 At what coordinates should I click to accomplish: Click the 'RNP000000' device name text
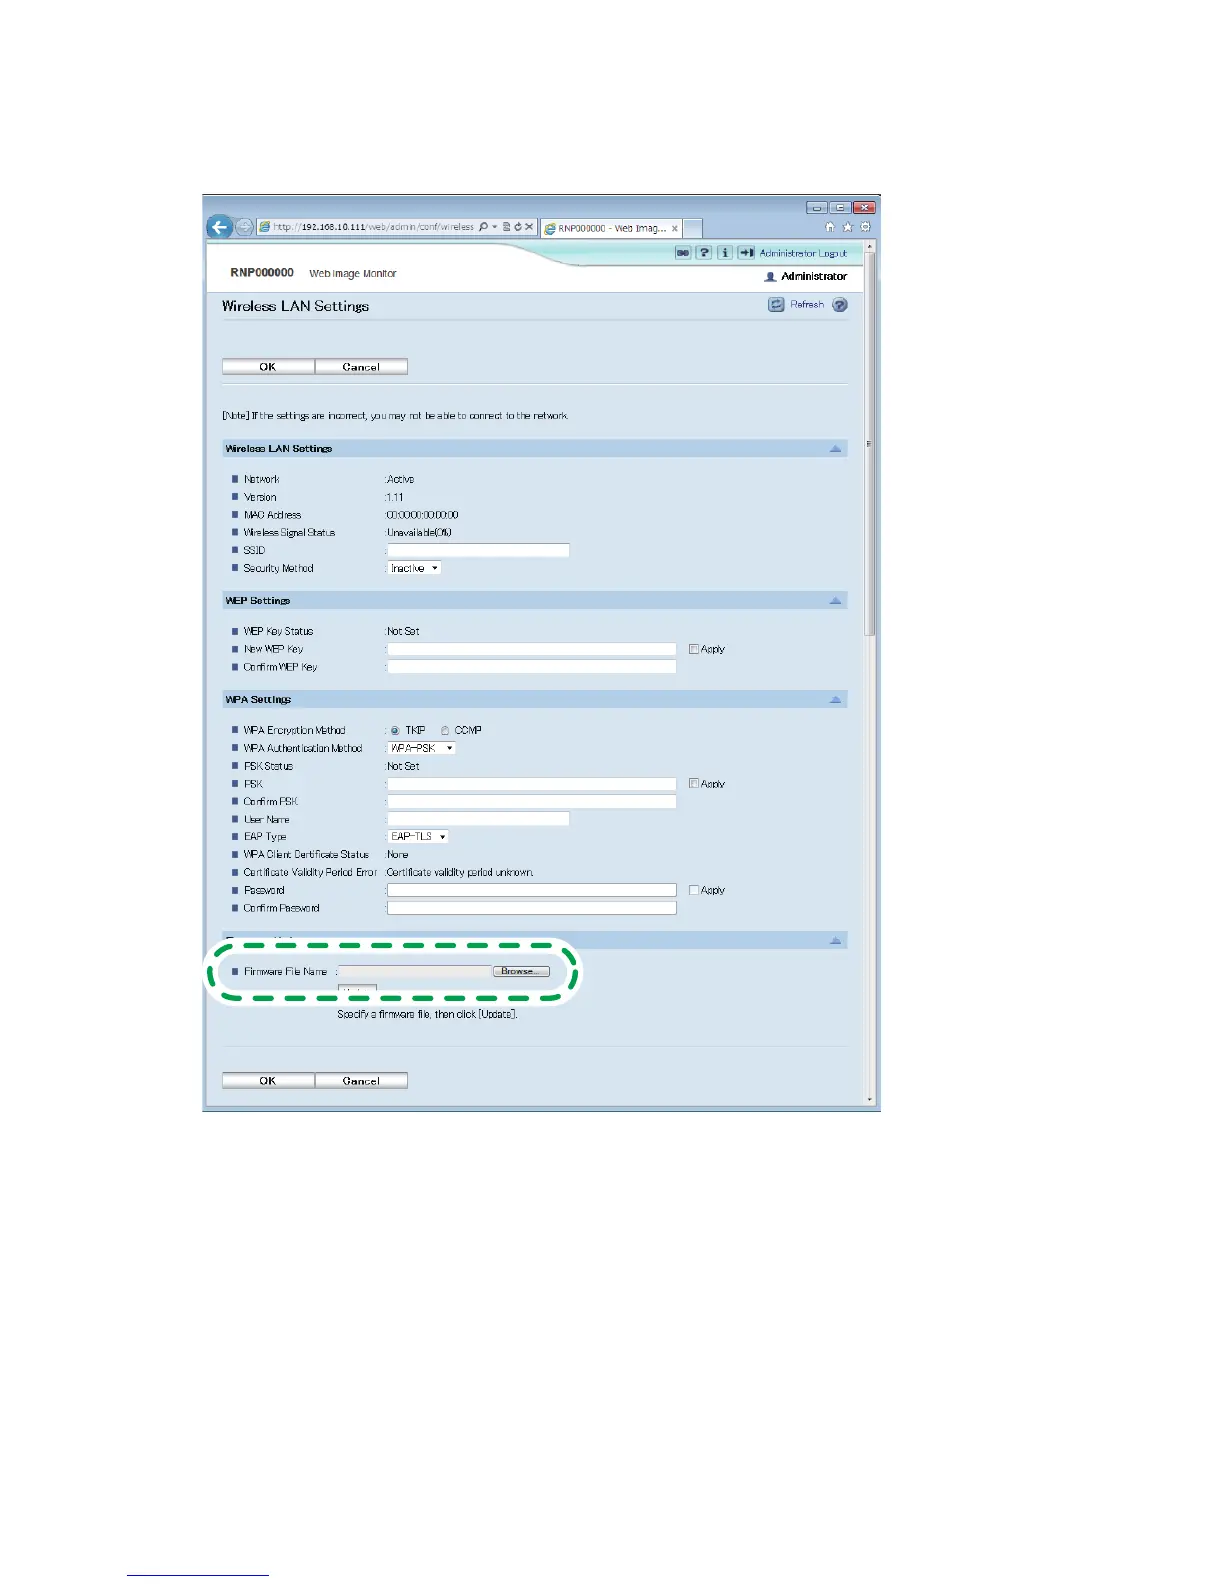click(x=262, y=273)
